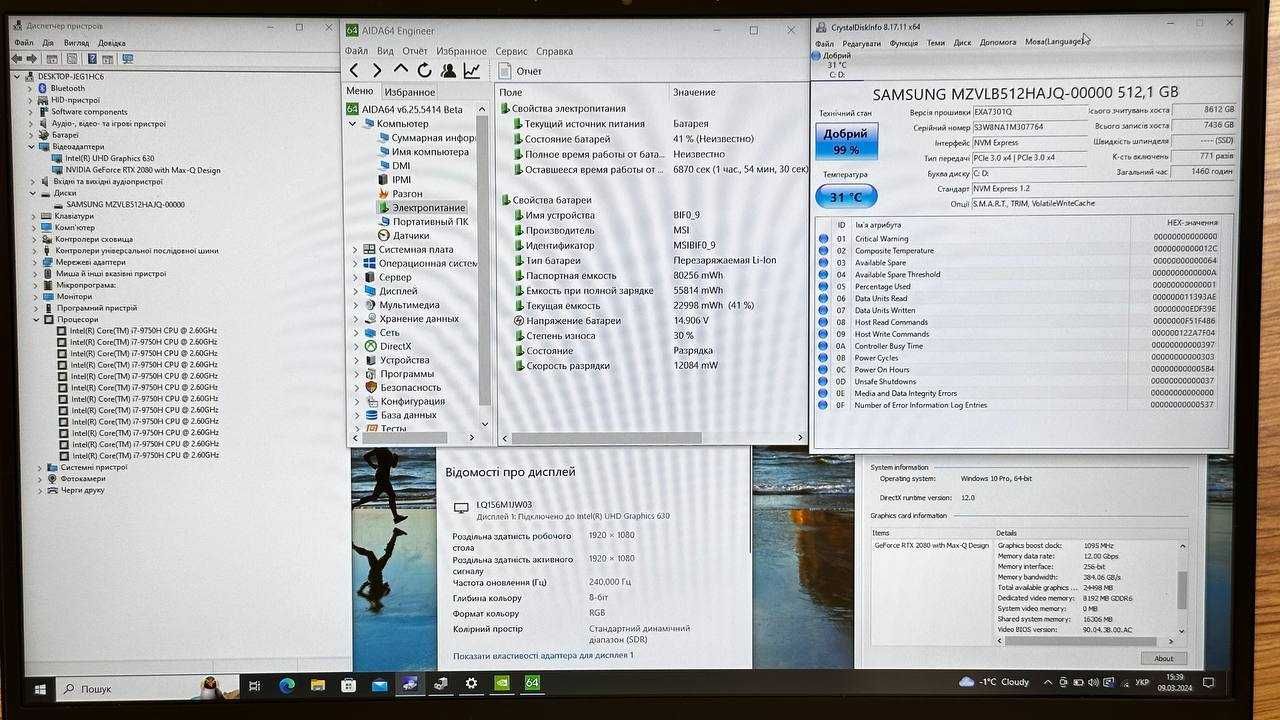1280x720 pixels.
Task: Collapse Відеоадаптери node in Device Manager
Action: pos(30,146)
